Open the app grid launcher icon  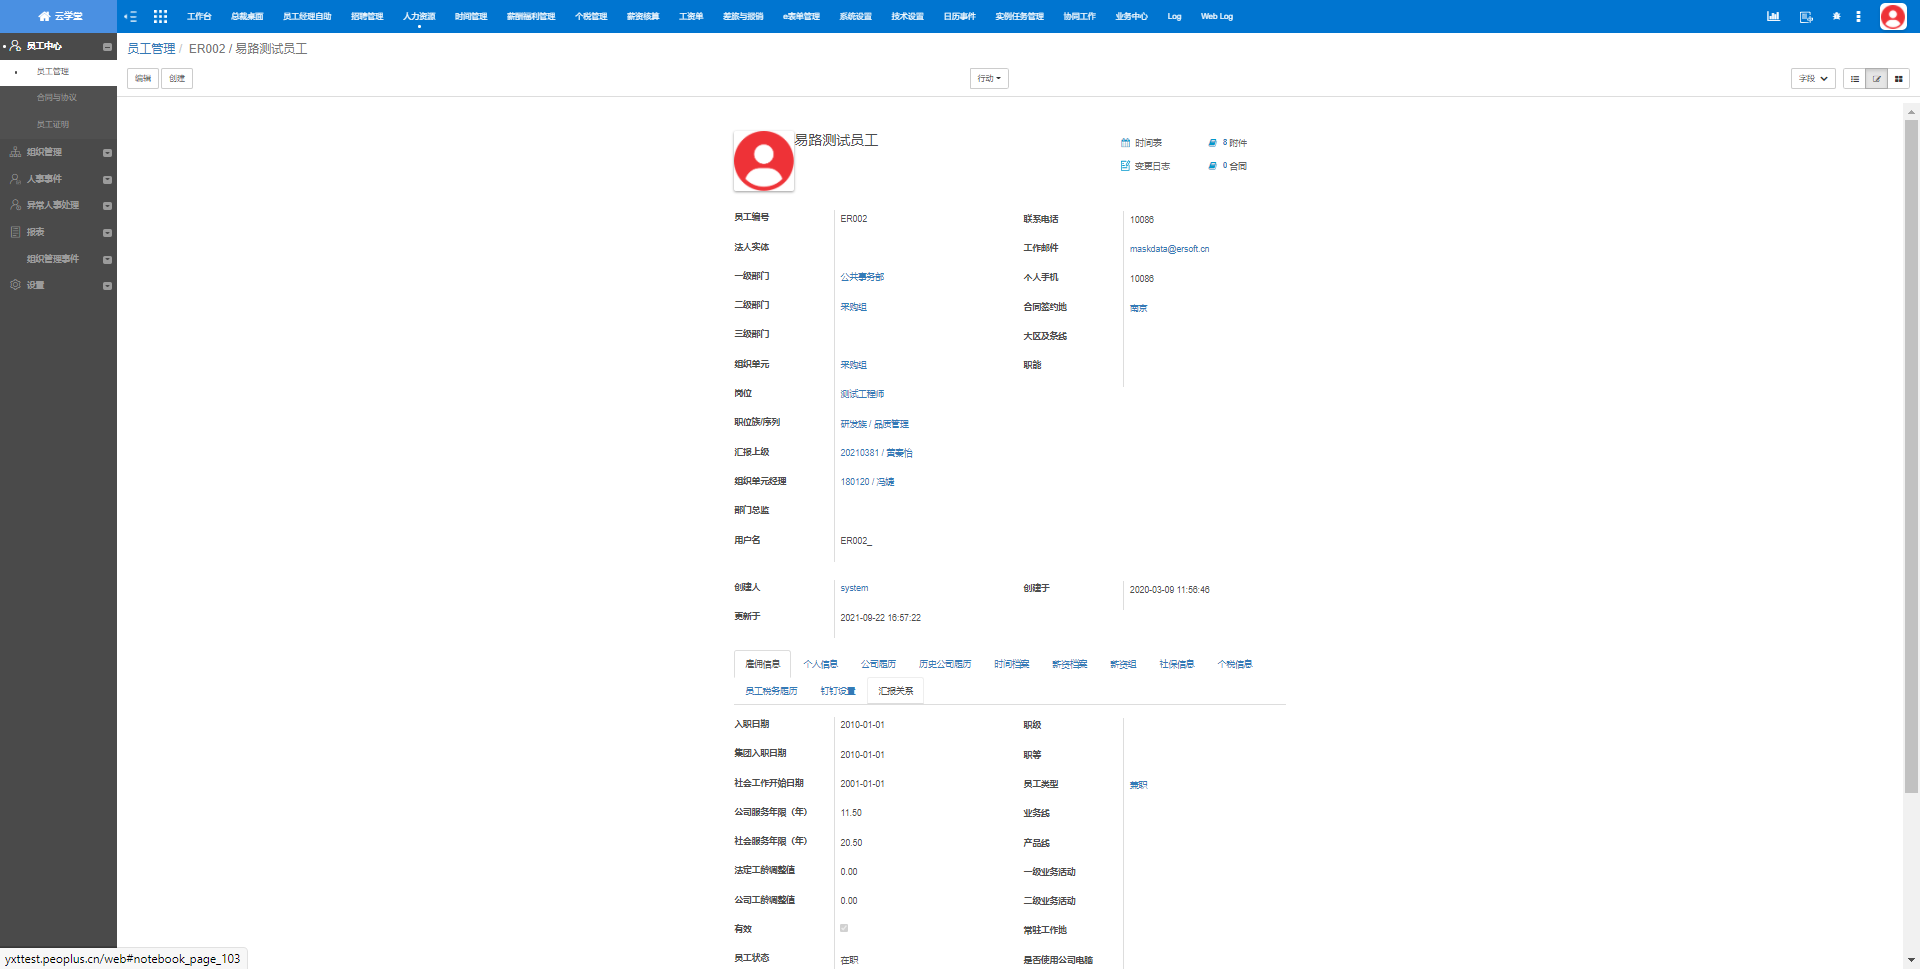pos(160,17)
